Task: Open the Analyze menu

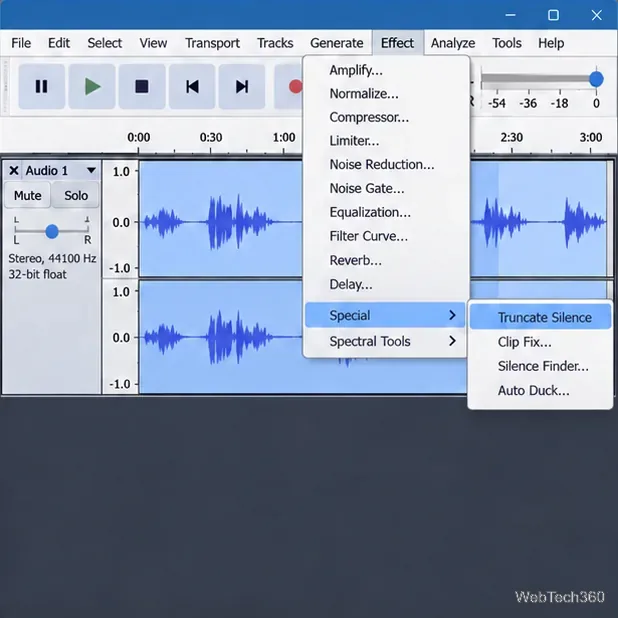Action: (453, 43)
